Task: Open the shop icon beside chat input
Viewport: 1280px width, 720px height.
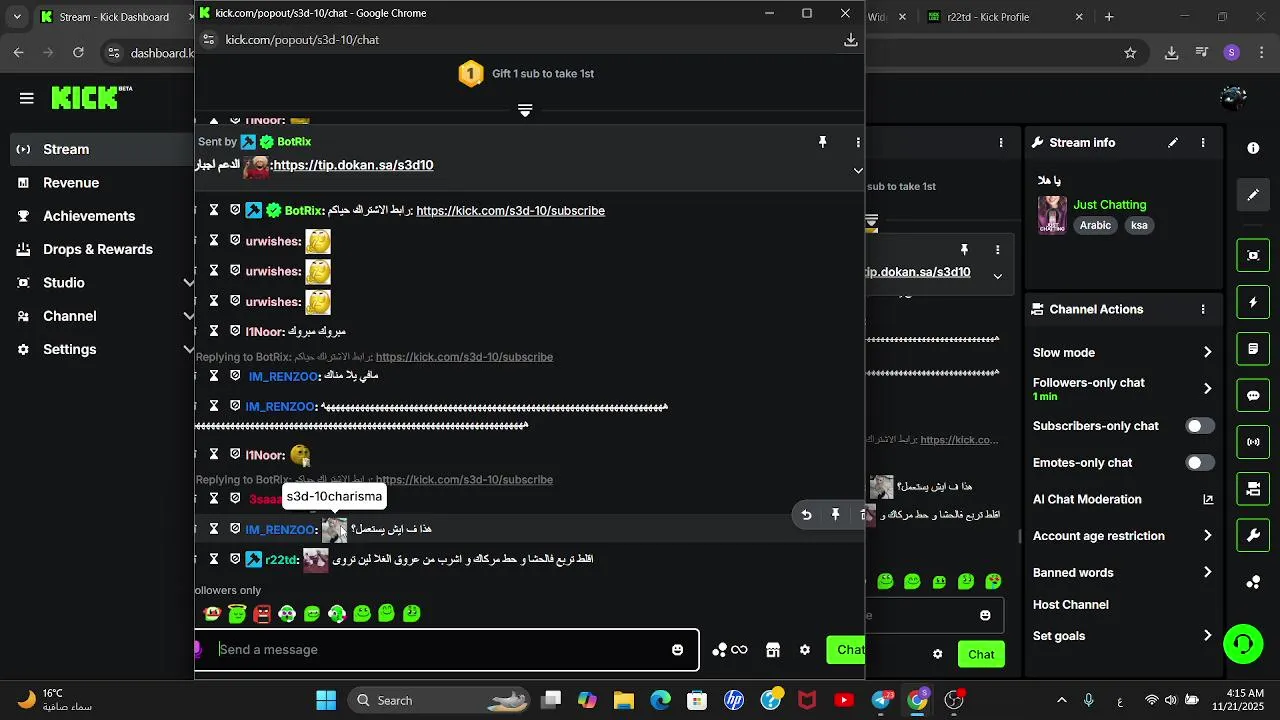Action: click(x=773, y=650)
